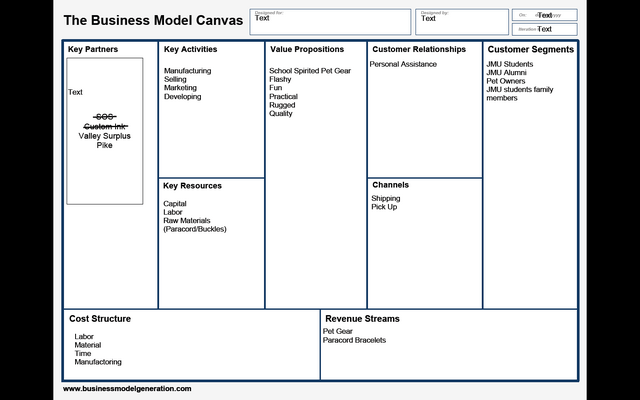Click the 'Designed by' input field

coord(462,22)
